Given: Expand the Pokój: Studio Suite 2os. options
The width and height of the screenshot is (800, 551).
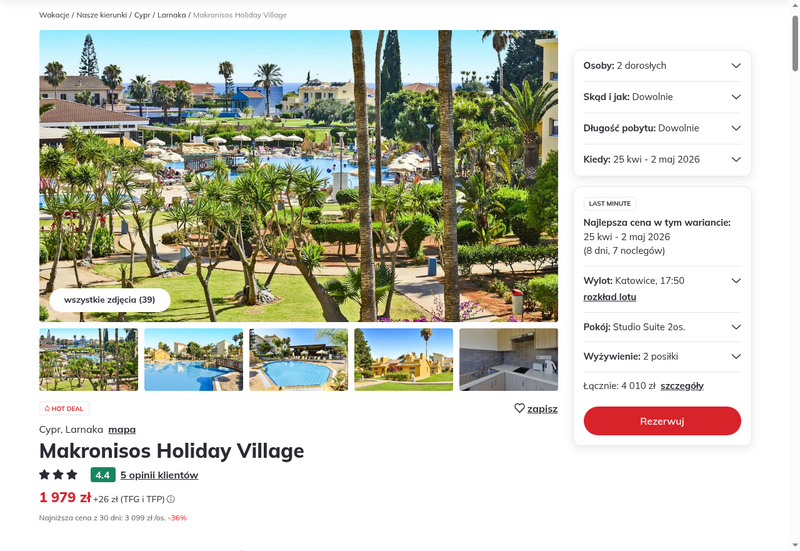Looking at the screenshot, I should coord(662,327).
